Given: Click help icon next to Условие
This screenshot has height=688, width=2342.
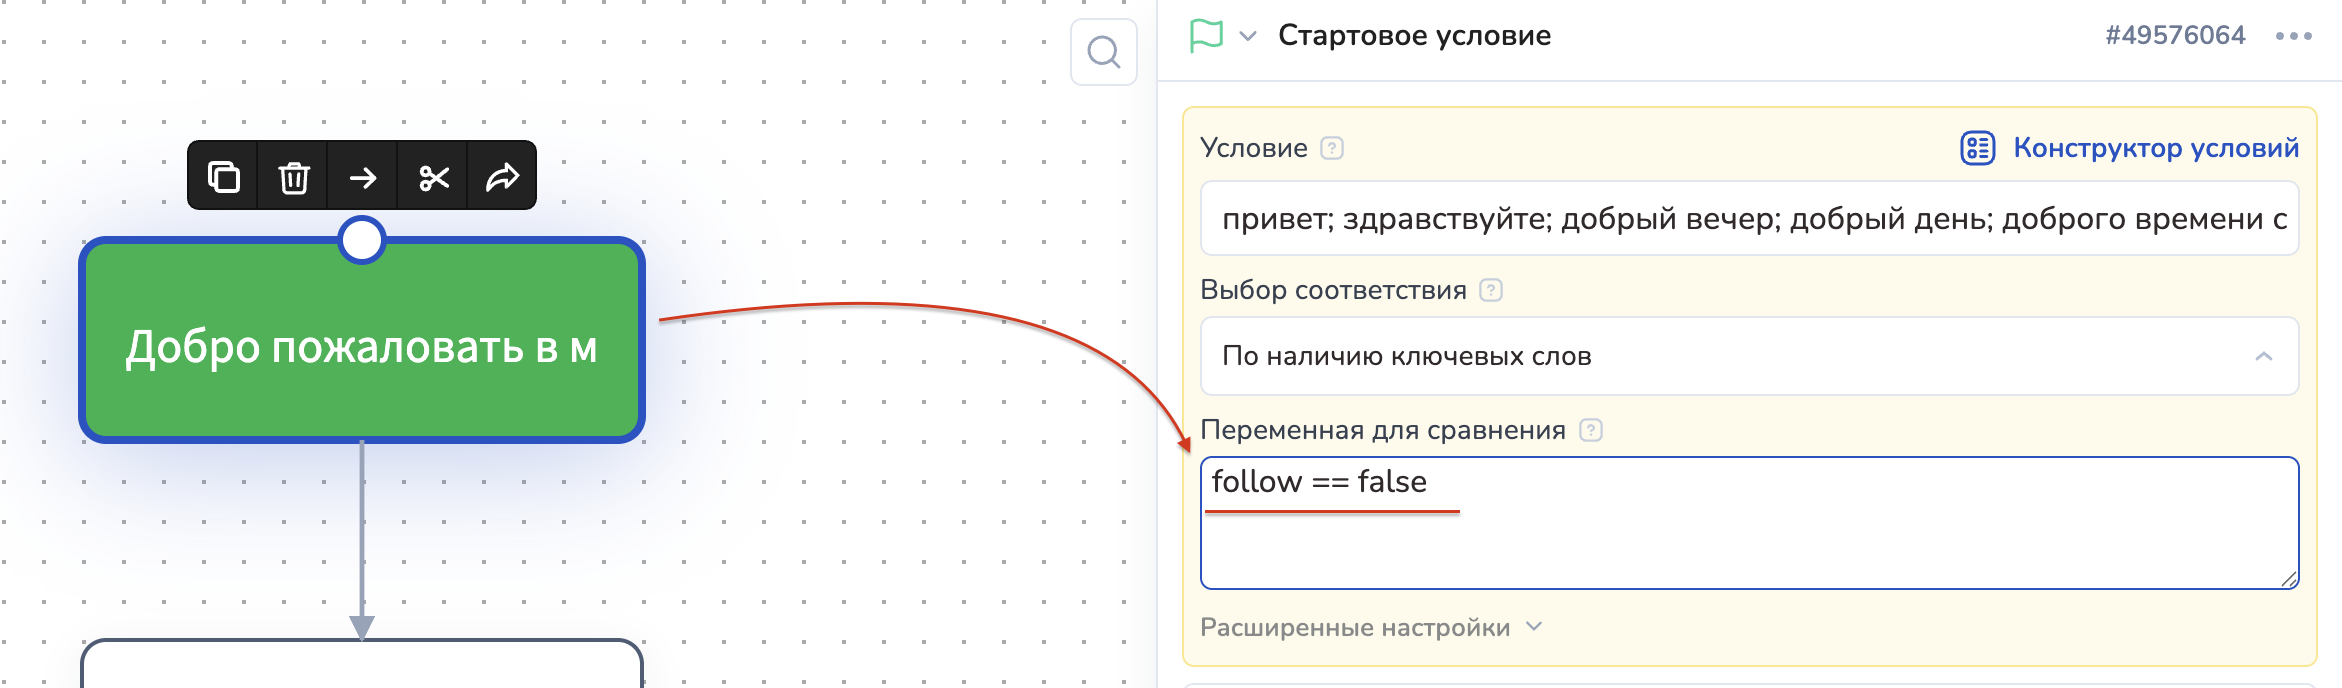Looking at the screenshot, I should (x=1331, y=148).
